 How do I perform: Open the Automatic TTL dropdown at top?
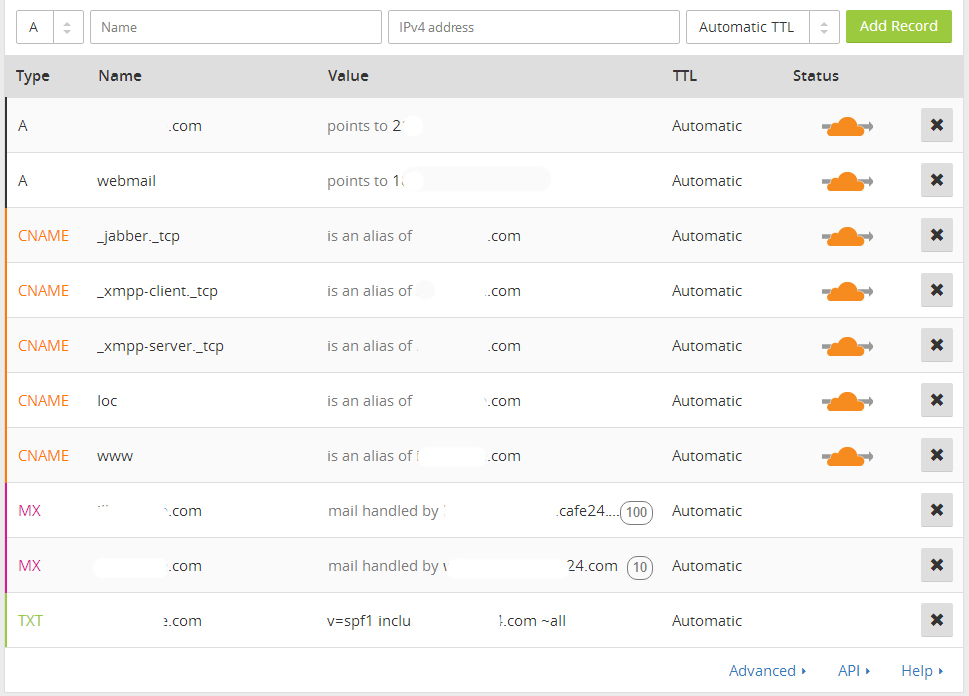point(762,27)
